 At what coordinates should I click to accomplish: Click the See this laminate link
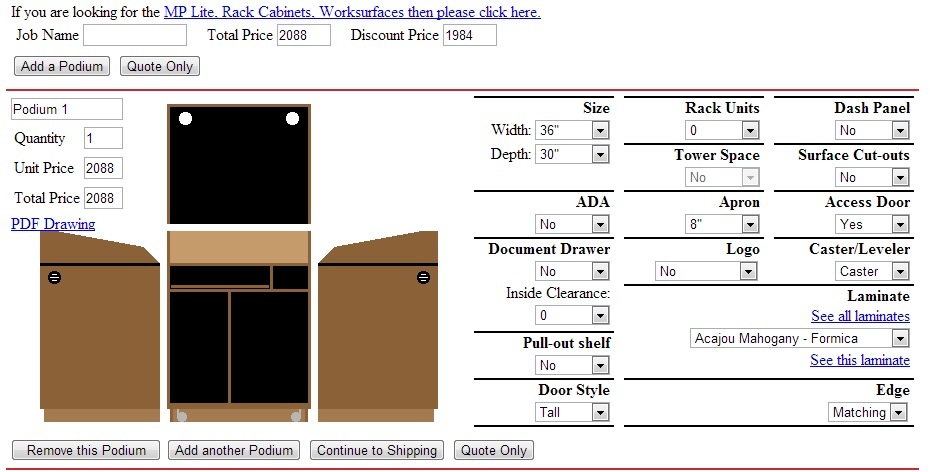click(x=859, y=360)
